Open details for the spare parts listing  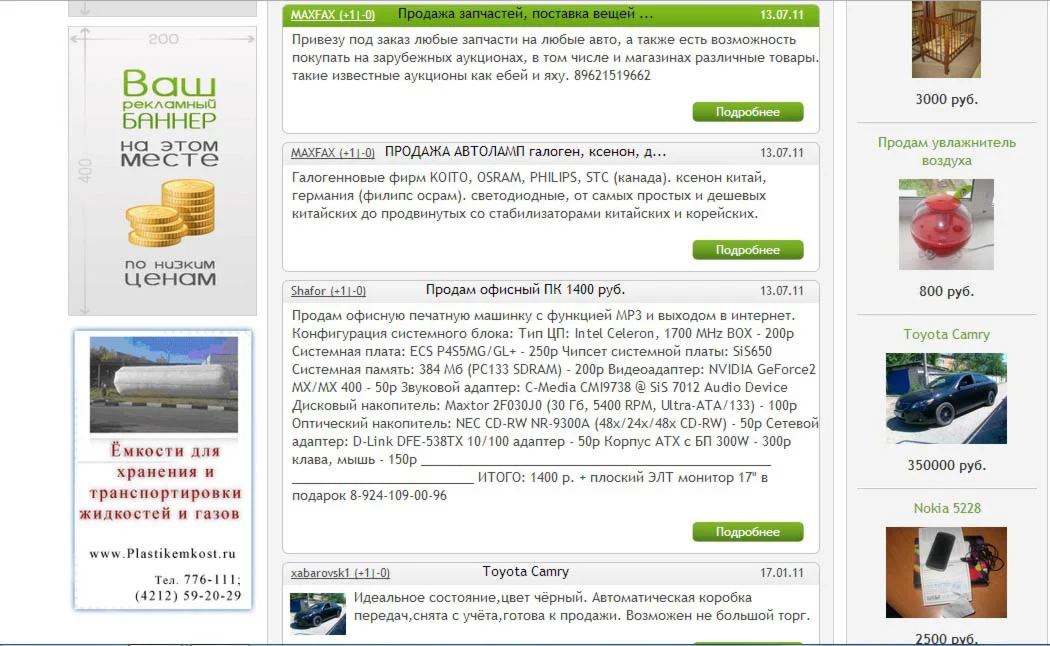(x=747, y=112)
